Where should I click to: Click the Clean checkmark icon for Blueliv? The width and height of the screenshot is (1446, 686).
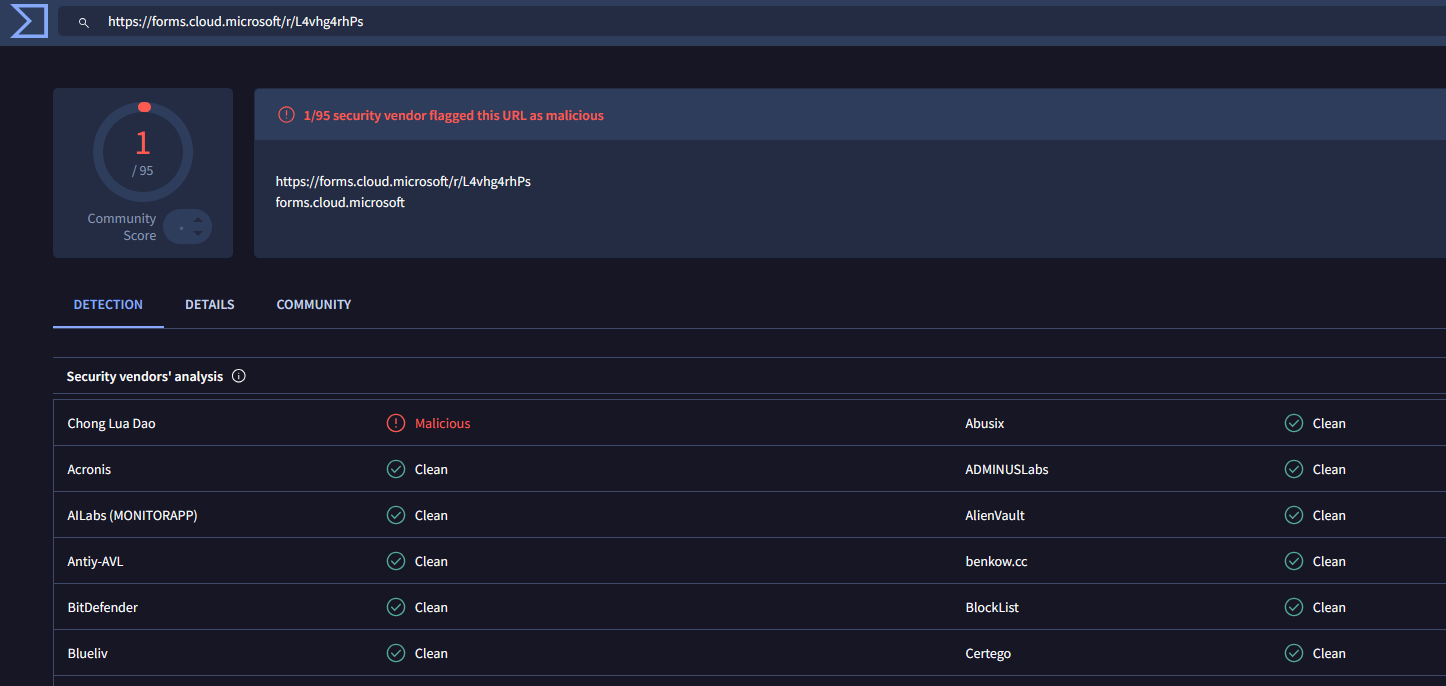tap(396, 653)
